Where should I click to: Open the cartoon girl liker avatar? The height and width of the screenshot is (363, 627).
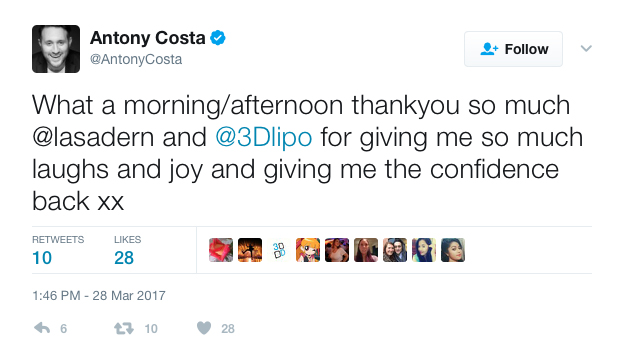(x=308, y=250)
